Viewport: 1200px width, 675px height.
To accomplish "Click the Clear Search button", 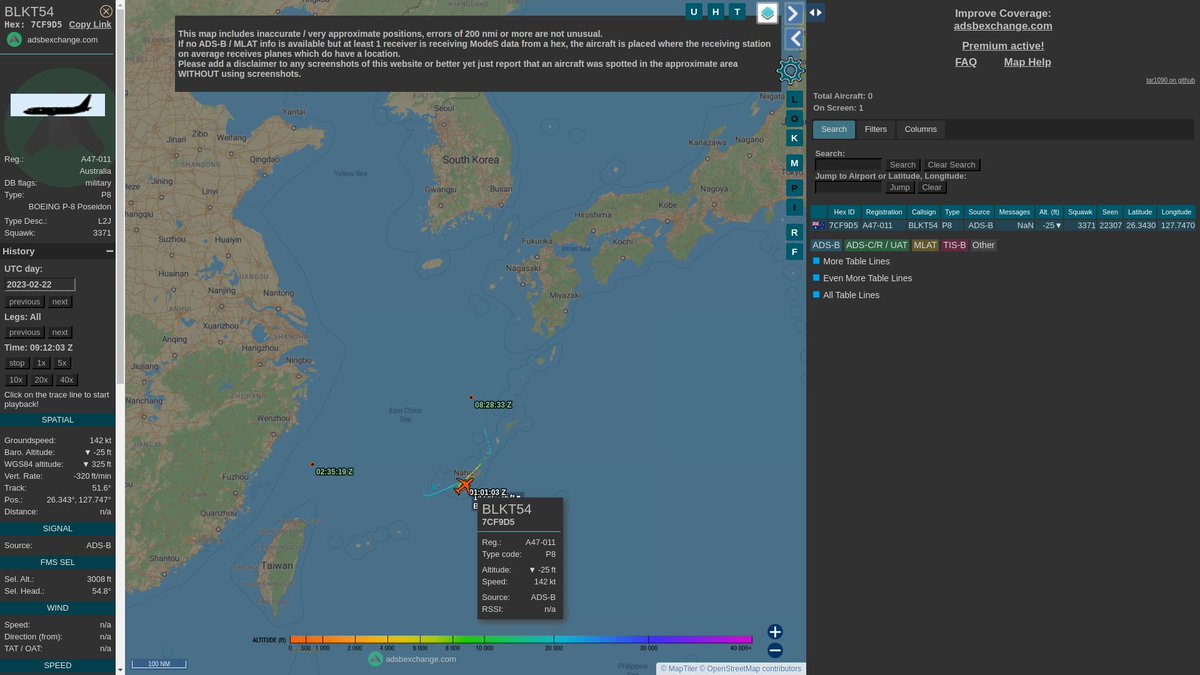I will pos(951,165).
